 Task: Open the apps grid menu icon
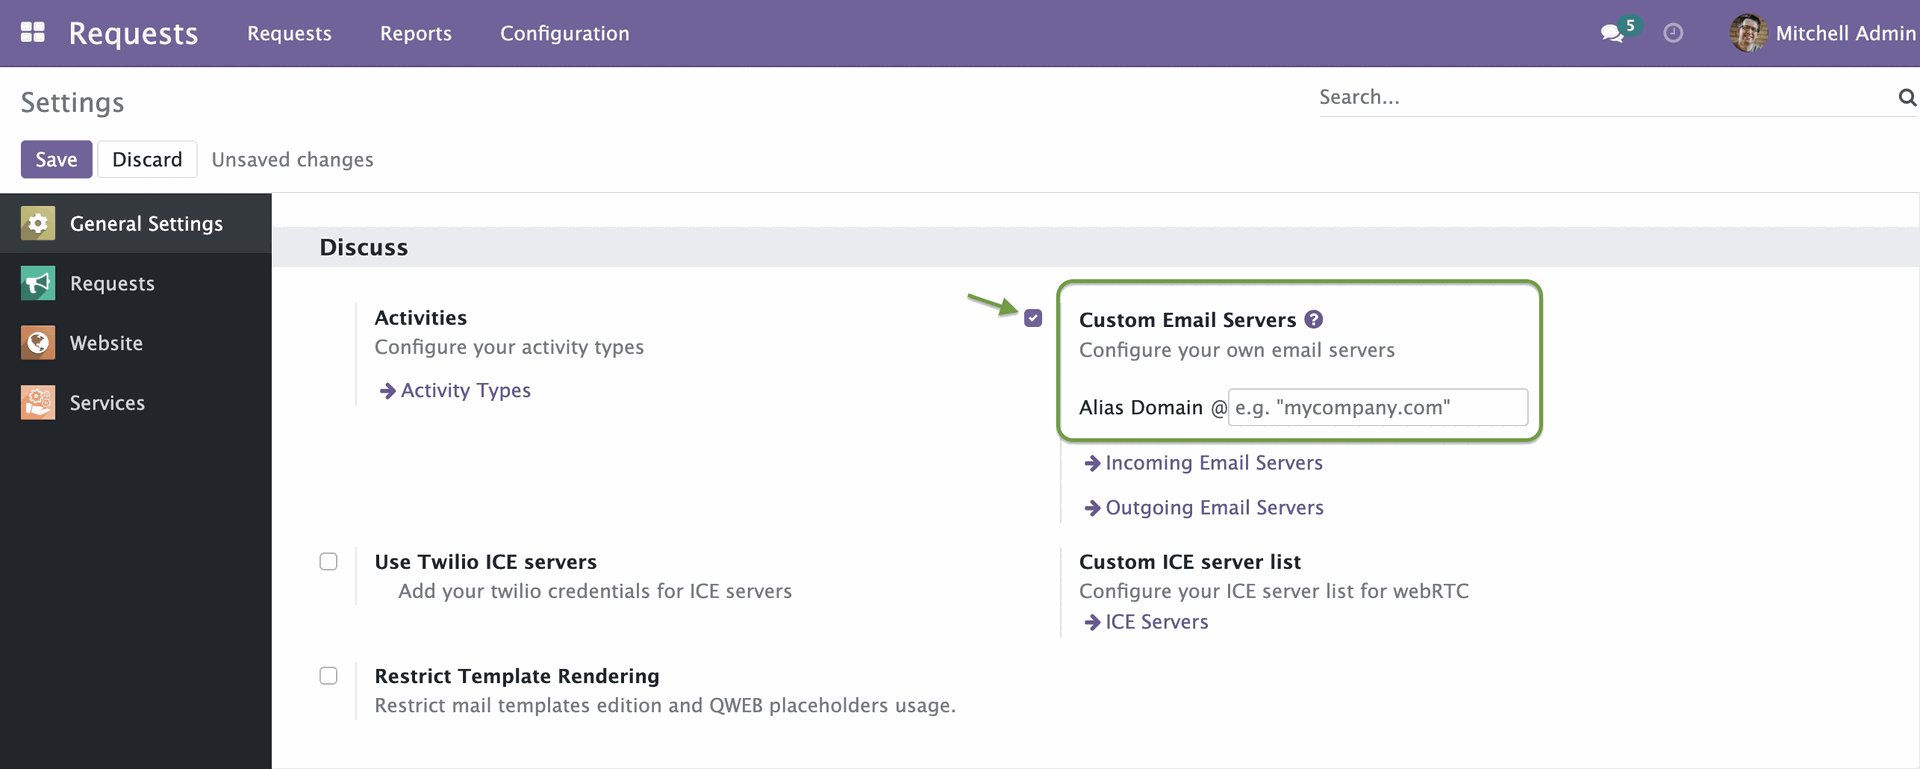[x=33, y=33]
